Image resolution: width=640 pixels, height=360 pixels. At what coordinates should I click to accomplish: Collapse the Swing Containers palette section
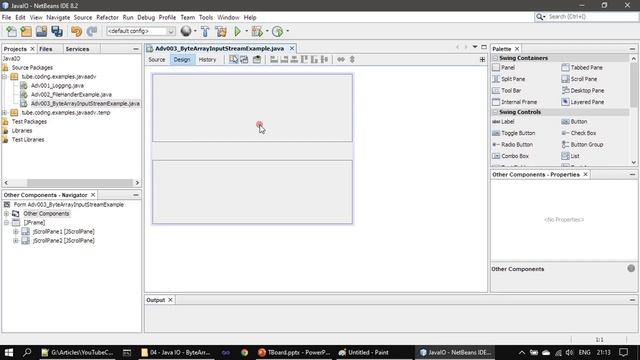pyautogui.click(x=495, y=58)
